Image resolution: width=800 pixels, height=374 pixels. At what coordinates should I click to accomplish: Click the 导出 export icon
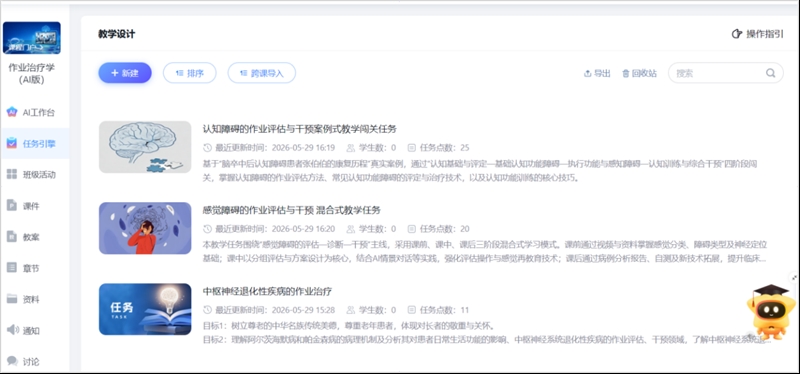[587, 73]
